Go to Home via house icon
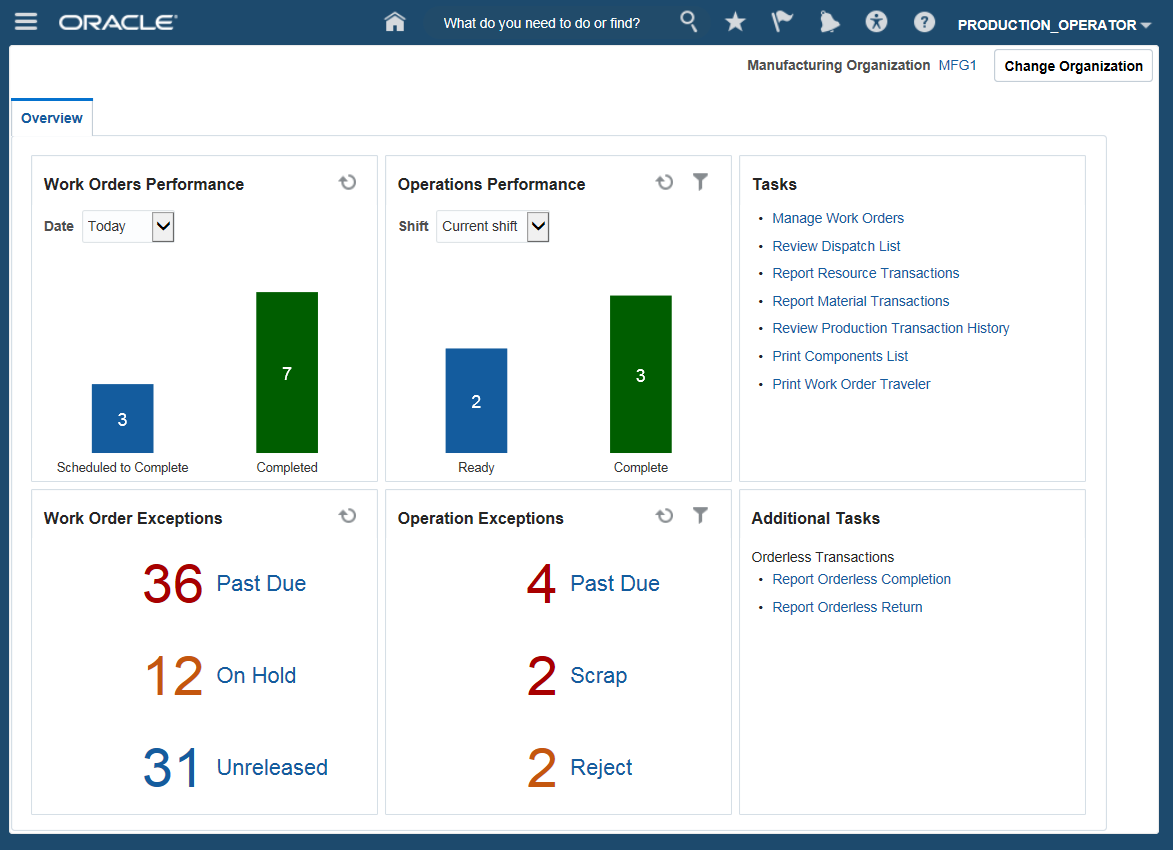Viewport: 1173px width, 850px height. [395, 22]
